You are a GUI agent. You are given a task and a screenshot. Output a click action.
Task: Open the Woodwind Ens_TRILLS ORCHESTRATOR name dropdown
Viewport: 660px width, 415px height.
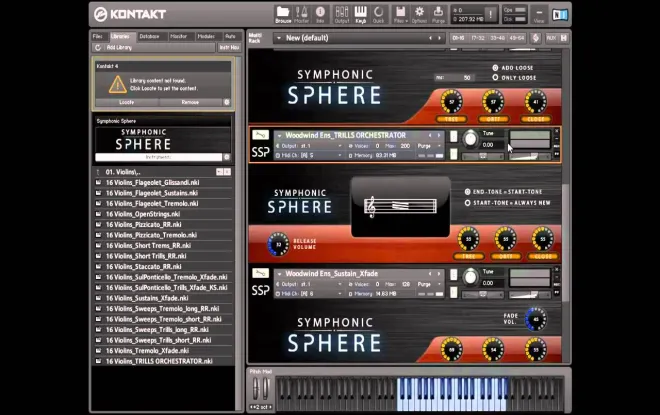pyautogui.click(x=279, y=136)
